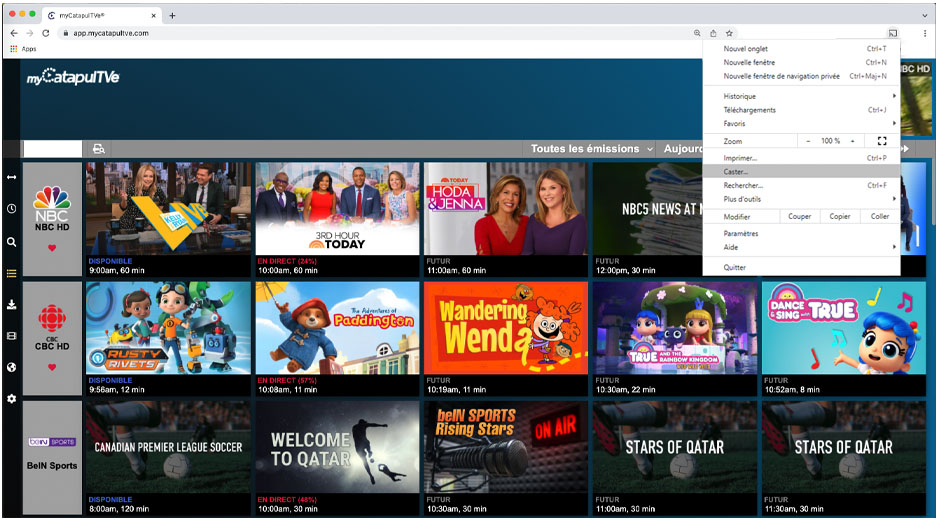
Task: Click the fullscreen icon in Zoom row
Action: coord(882,141)
